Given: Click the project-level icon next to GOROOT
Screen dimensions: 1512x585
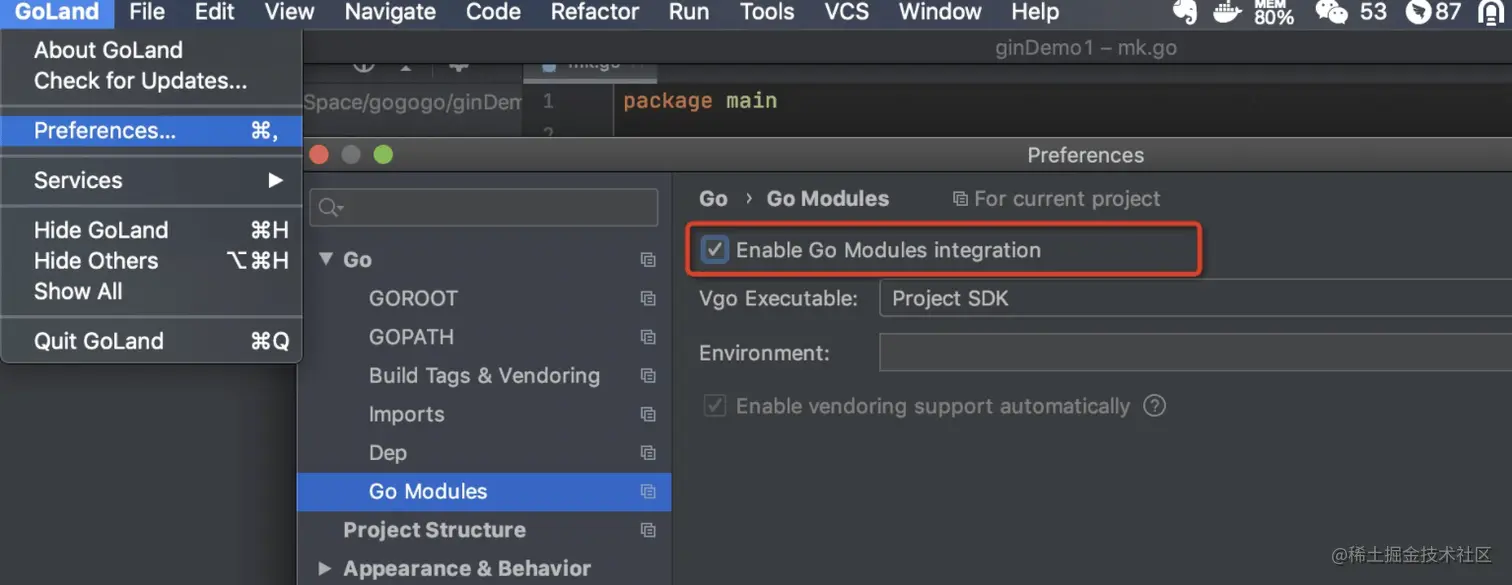Looking at the screenshot, I should pyautogui.click(x=648, y=298).
